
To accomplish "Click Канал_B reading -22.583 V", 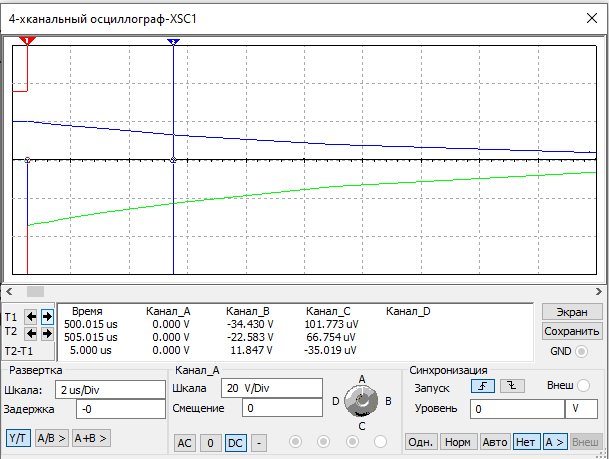I will 250,337.
